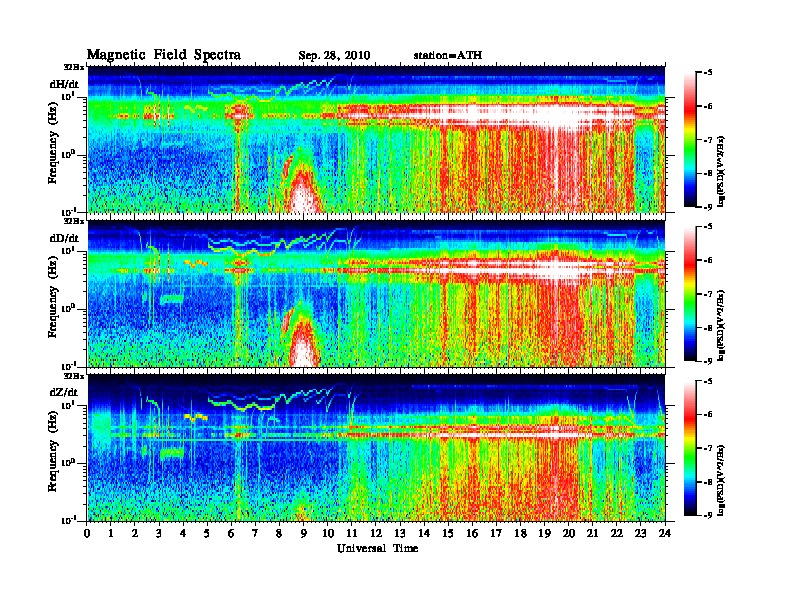
Task: Click the x-axis tick label "0"
Action: click(87, 533)
